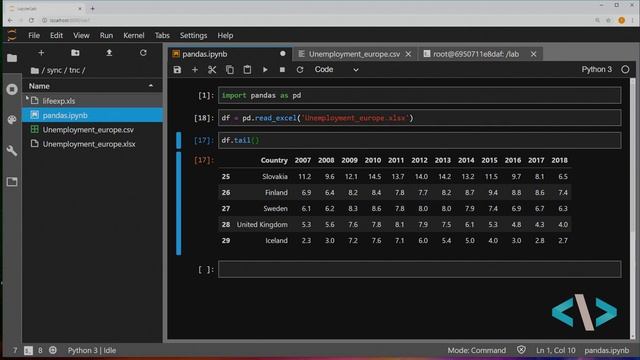Restart the kernel
Image resolution: width=640 pixels, height=360 pixels.
point(300,70)
